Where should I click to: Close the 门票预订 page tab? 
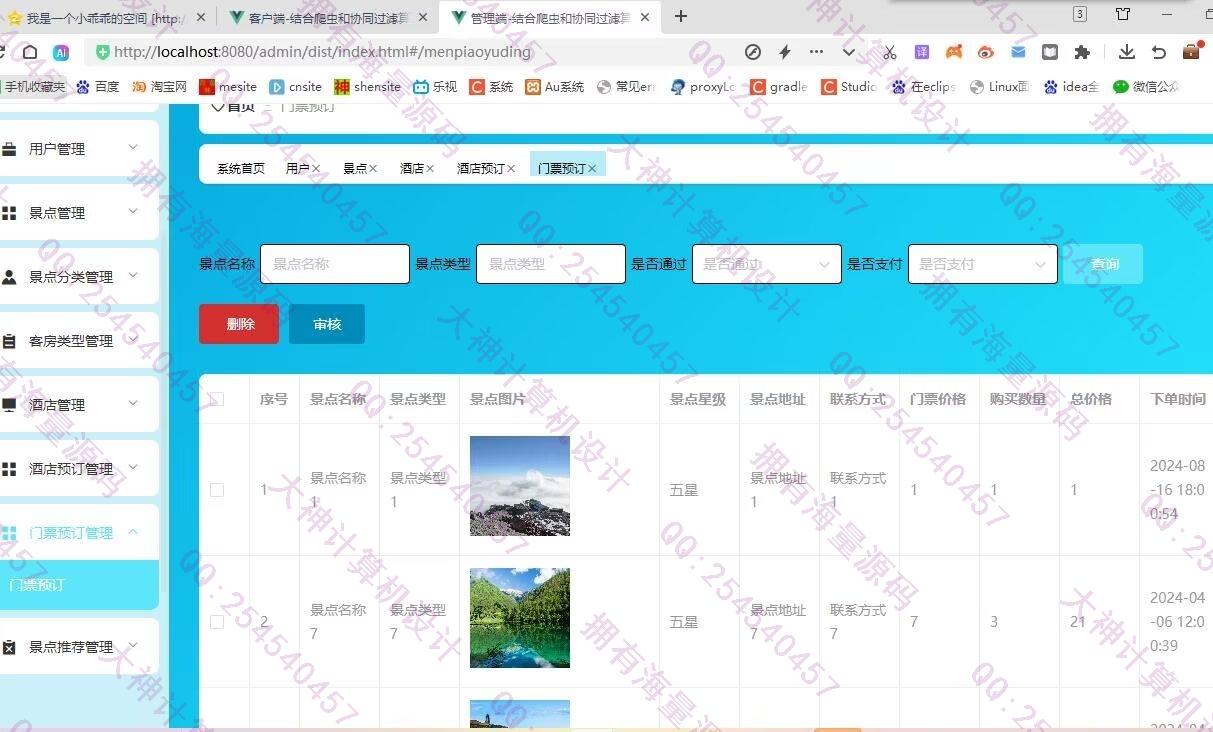point(592,169)
